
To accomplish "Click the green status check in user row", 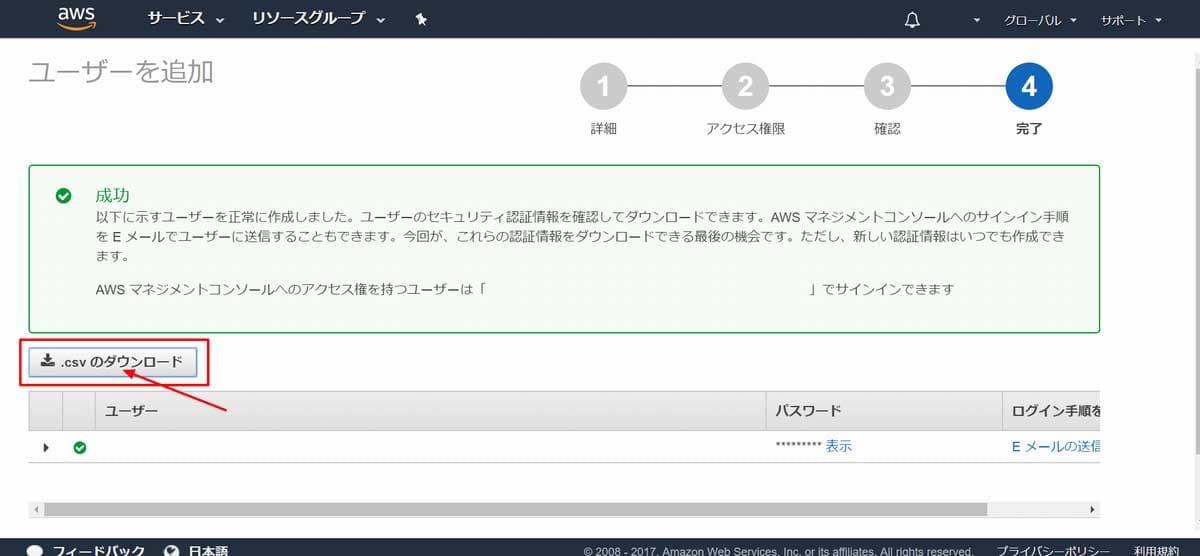I will [x=80, y=447].
